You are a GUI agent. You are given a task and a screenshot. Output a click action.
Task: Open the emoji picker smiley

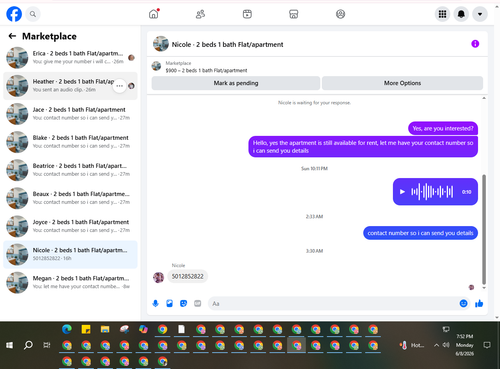pos(463,303)
